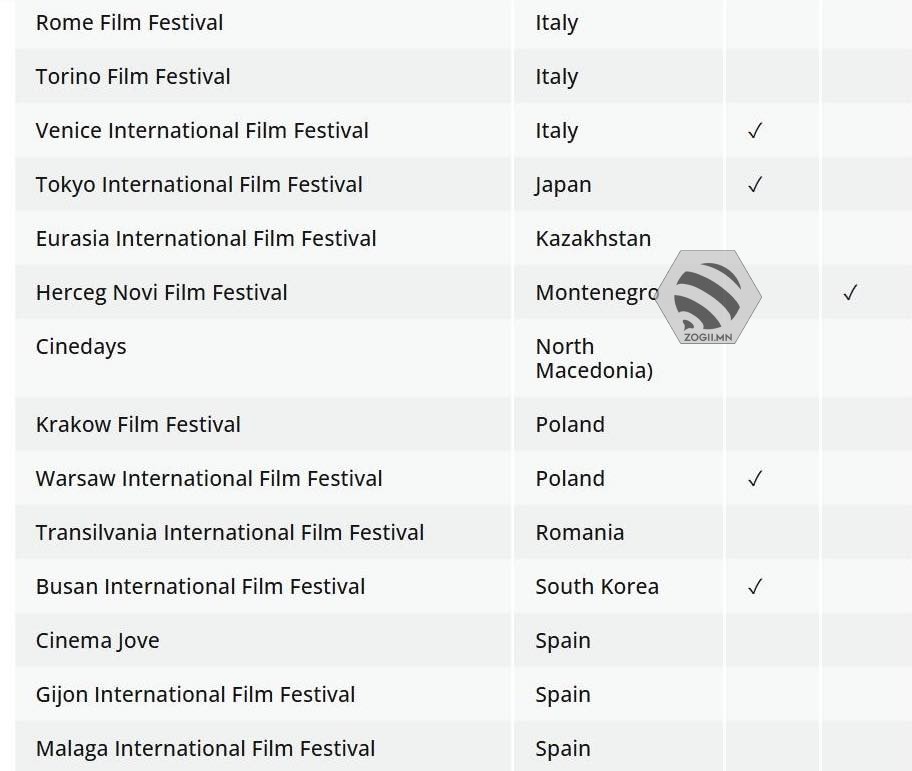Select the Cinedays festival entry

point(81,347)
